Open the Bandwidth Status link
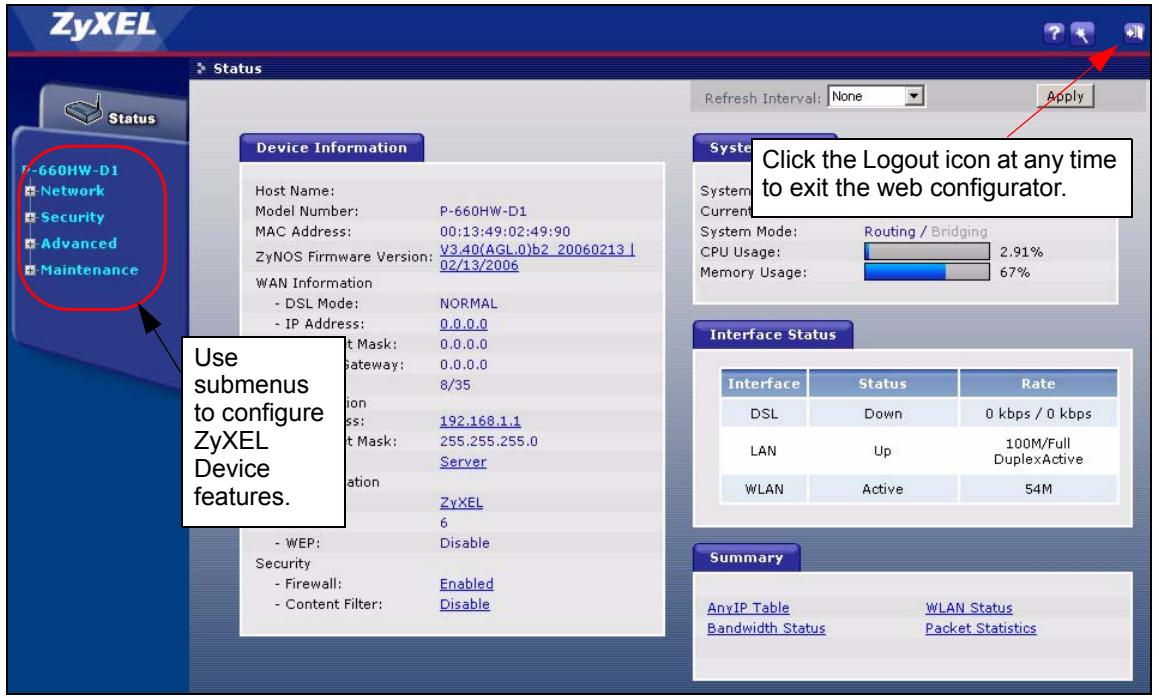Viewport: 1159px width, 698px height. [767, 628]
